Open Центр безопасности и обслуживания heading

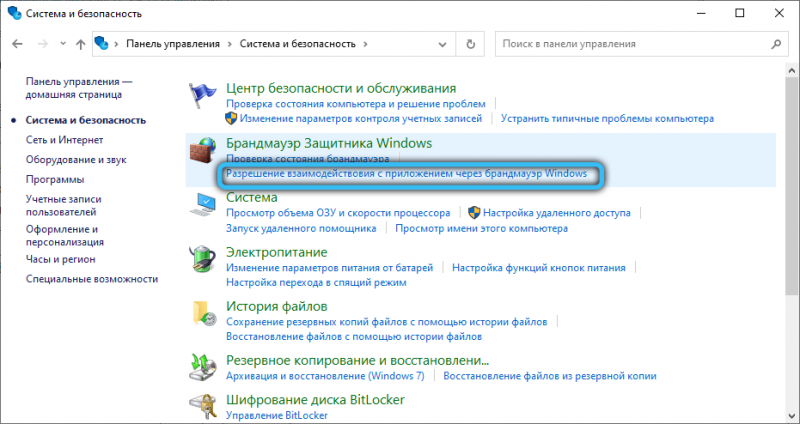341,88
